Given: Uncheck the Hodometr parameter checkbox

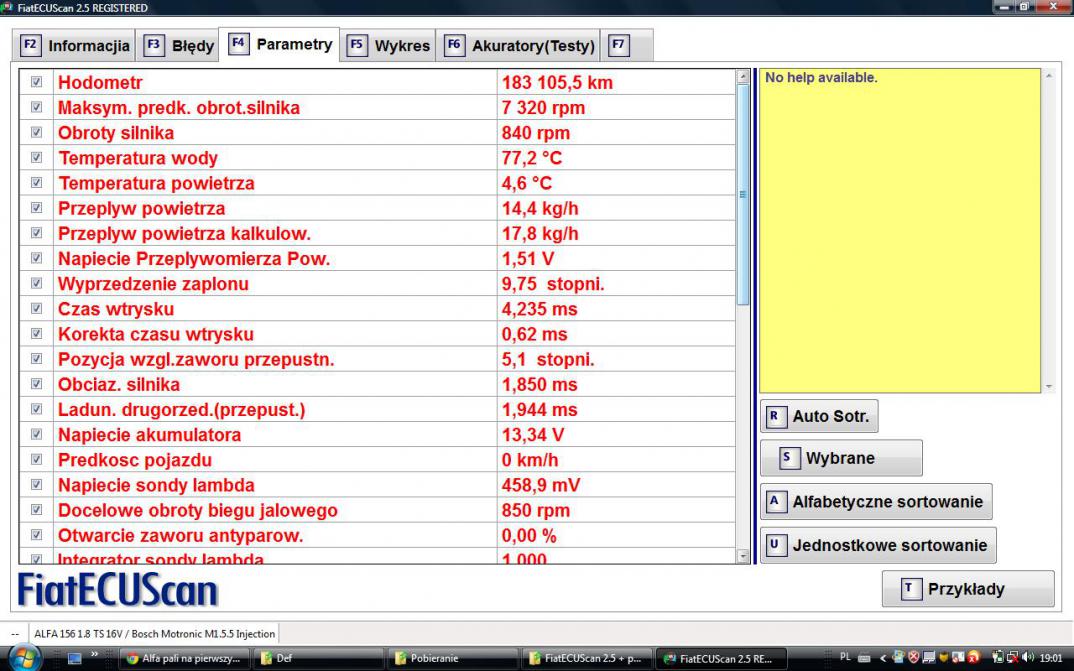Looking at the screenshot, I should tap(37, 82).
